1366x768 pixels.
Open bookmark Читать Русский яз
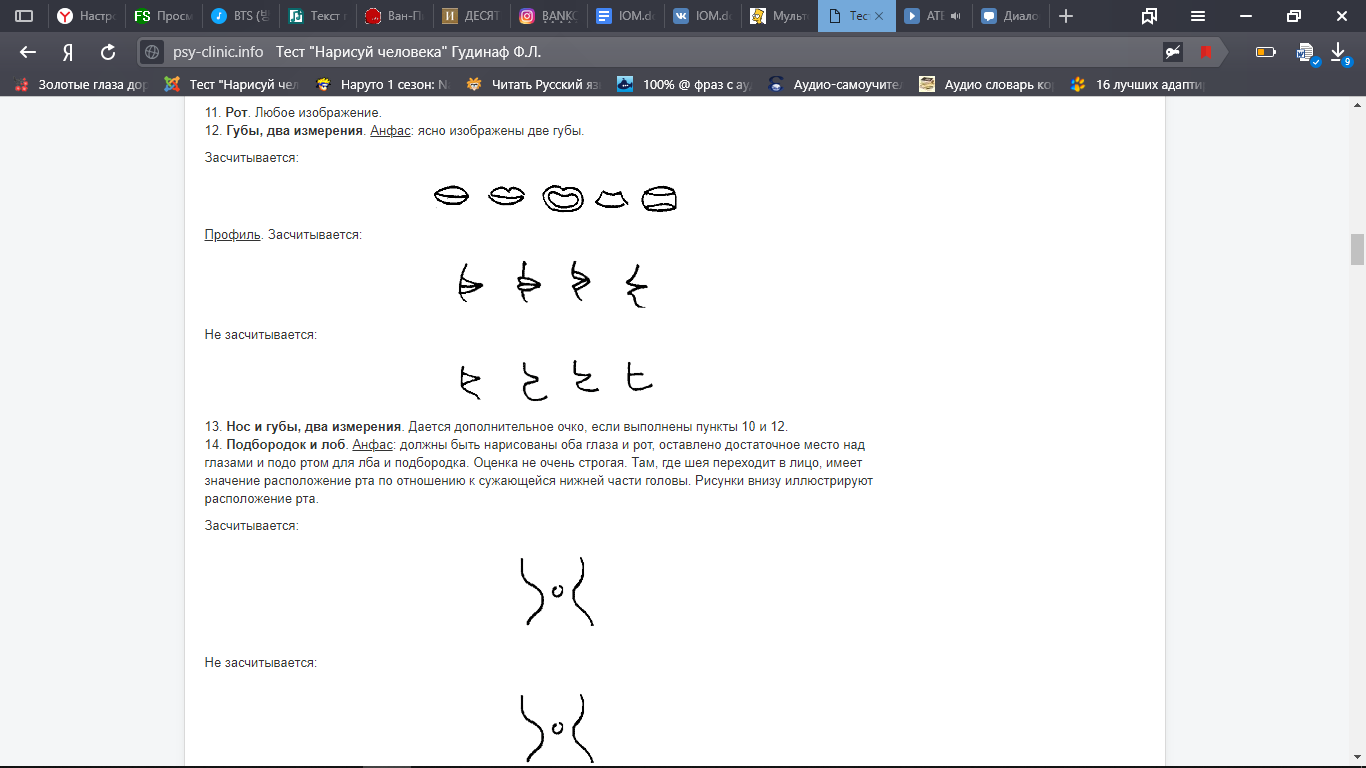(534, 85)
